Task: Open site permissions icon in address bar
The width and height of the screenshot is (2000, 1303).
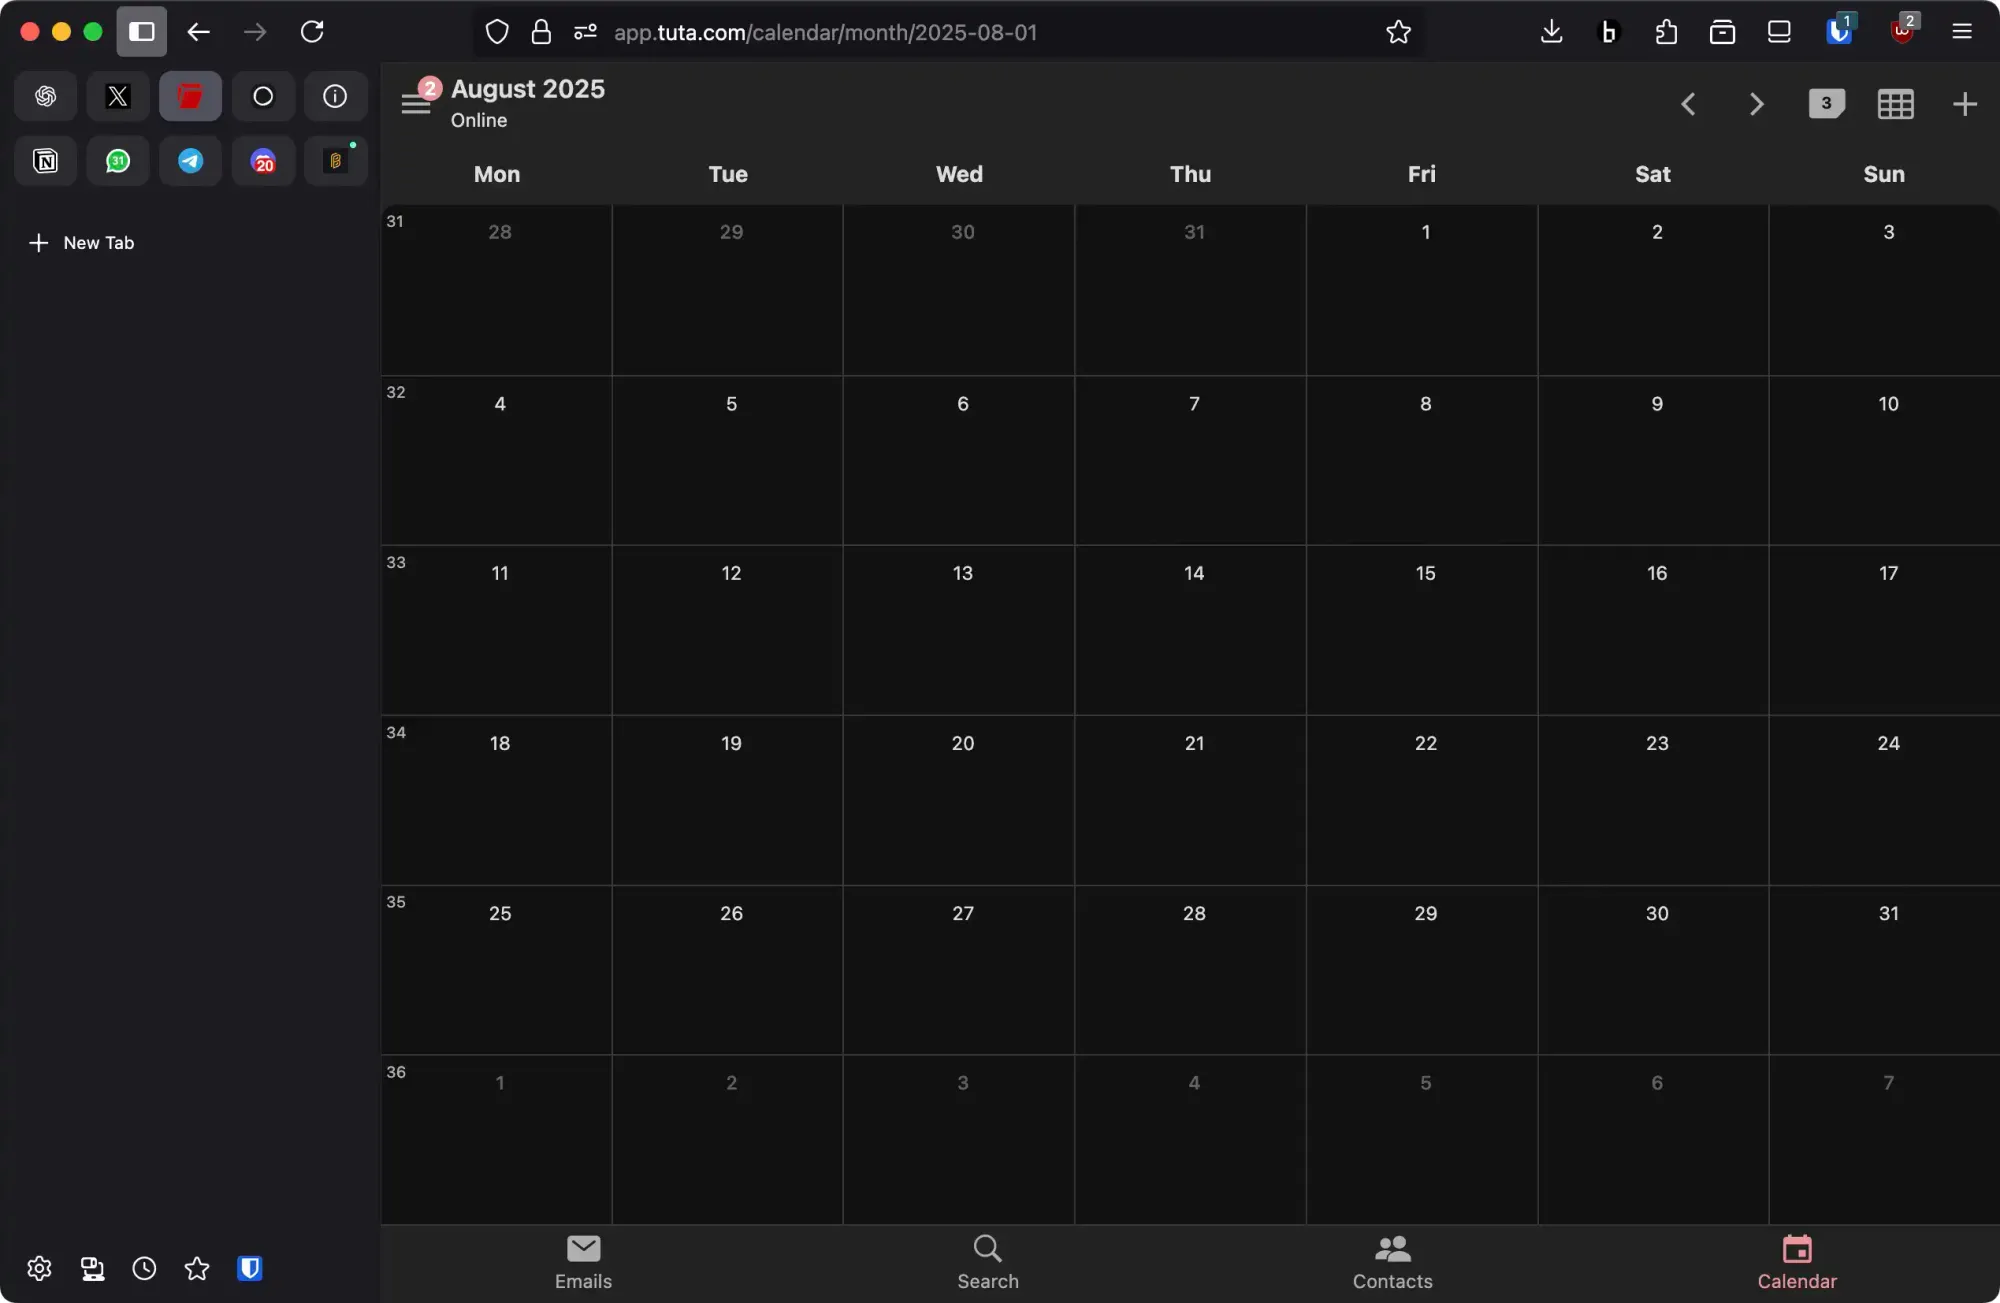Action: [x=585, y=32]
